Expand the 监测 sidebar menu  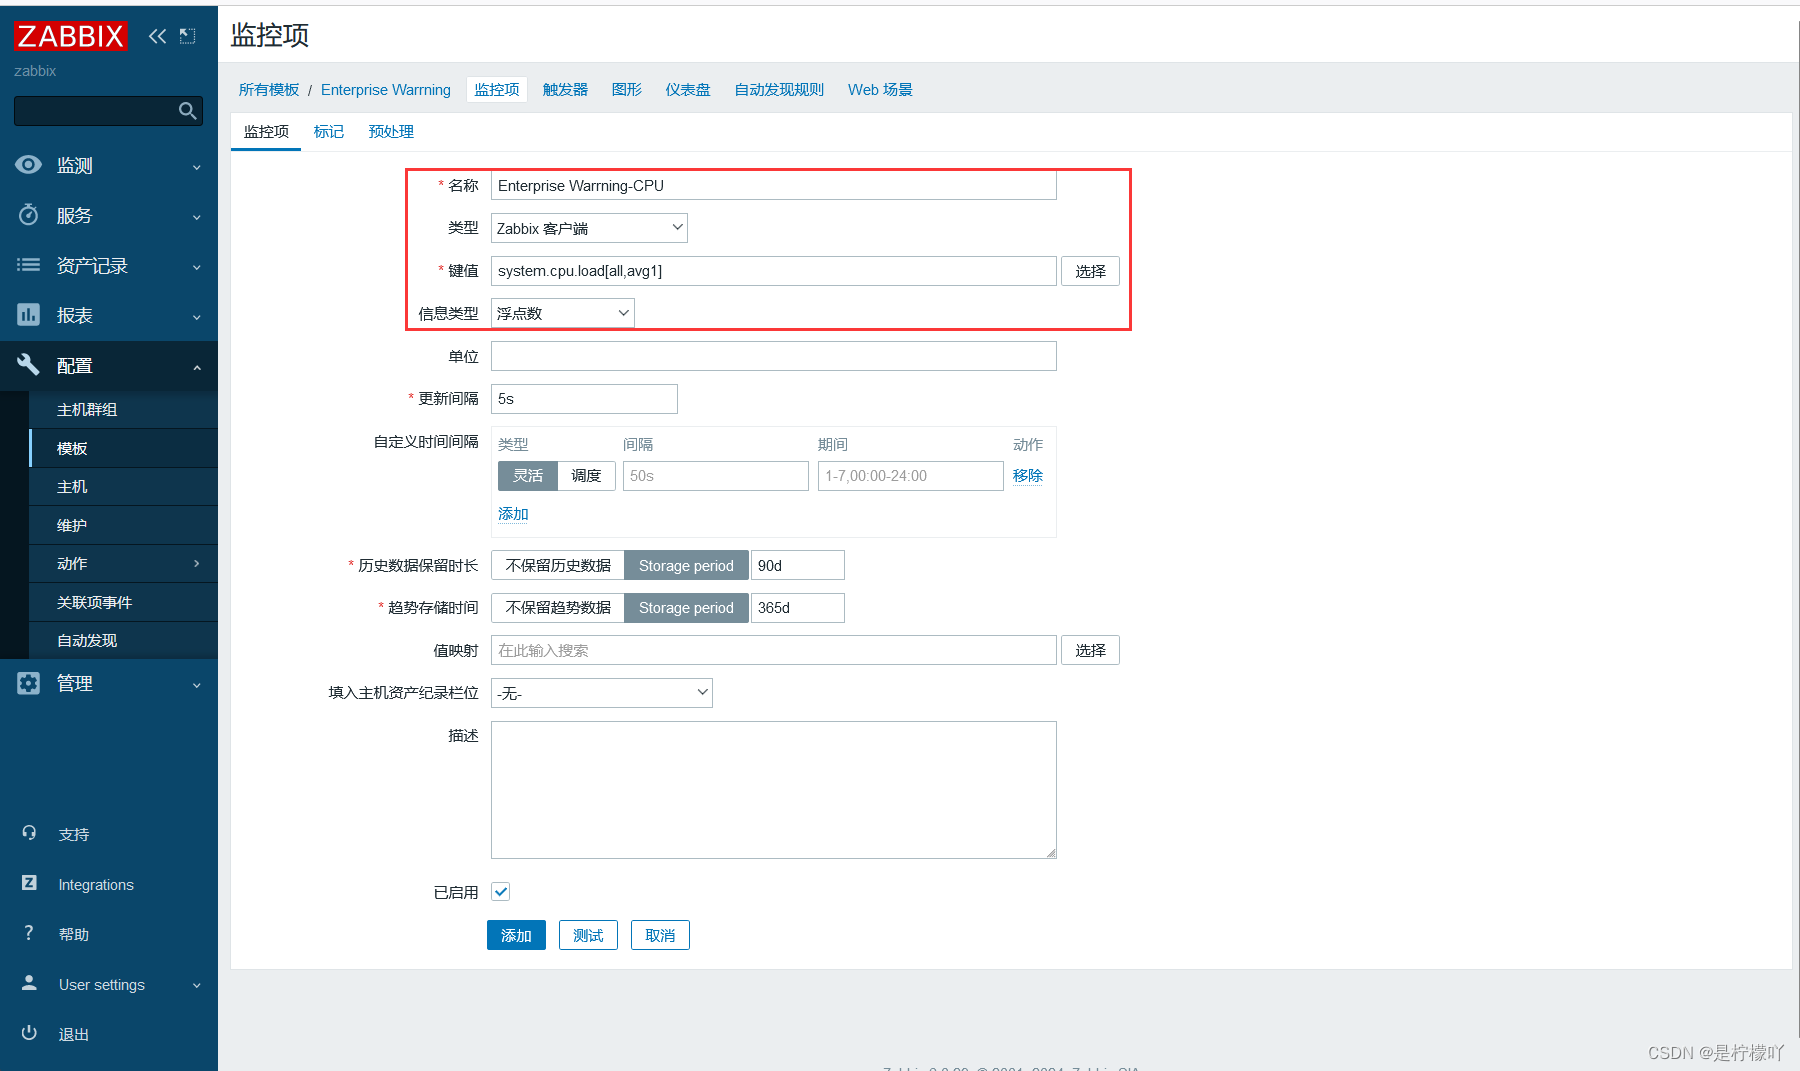tap(197, 167)
